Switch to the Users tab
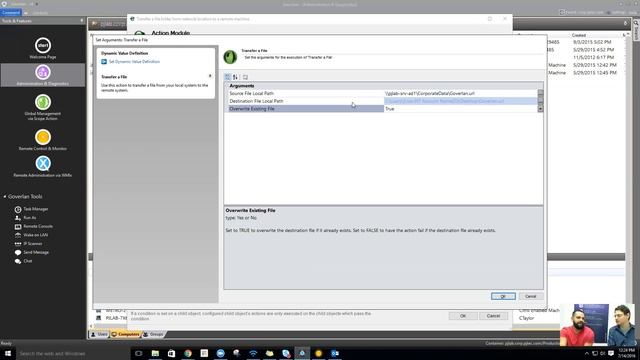640x360 pixels. [99, 334]
